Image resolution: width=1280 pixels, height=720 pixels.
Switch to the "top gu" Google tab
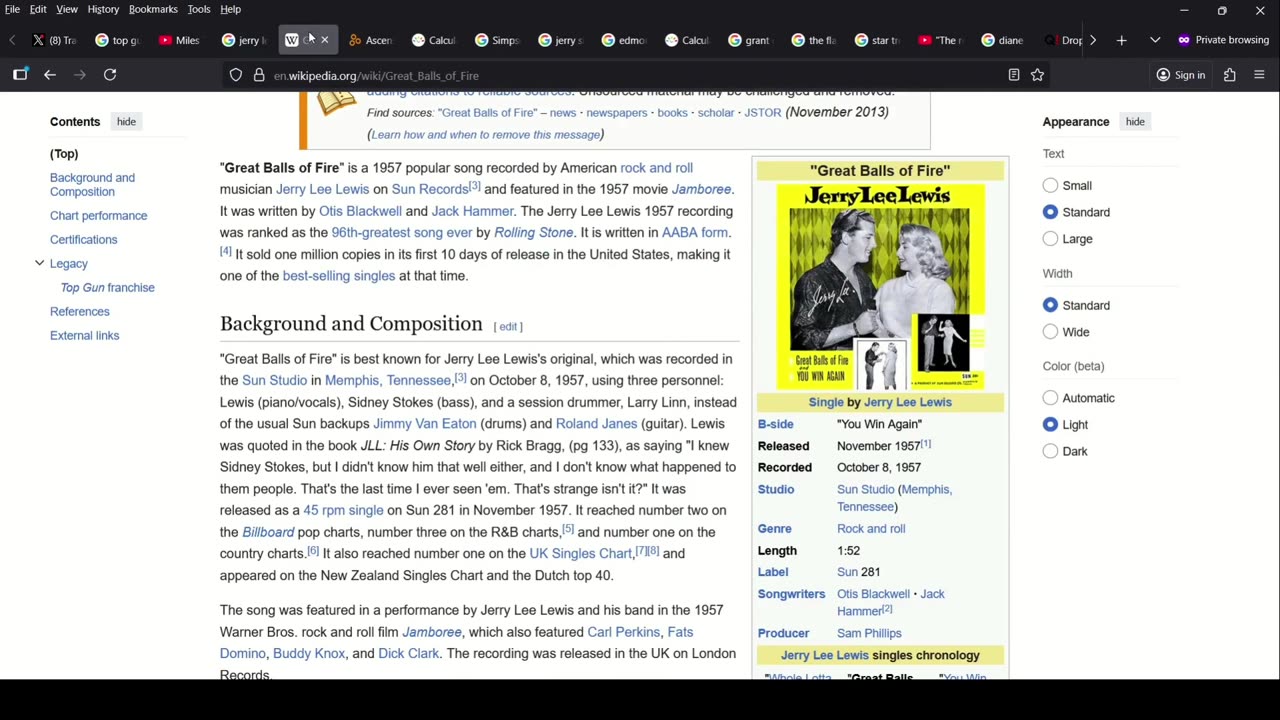pyautogui.click(x=117, y=40)
